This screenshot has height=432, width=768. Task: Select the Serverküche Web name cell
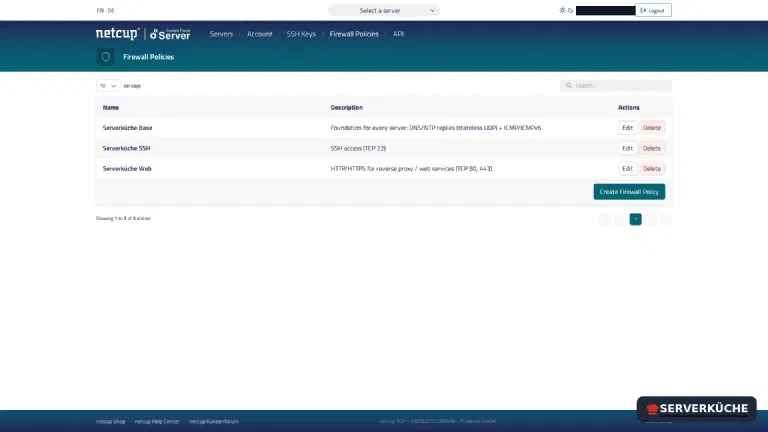pos(127,168)
